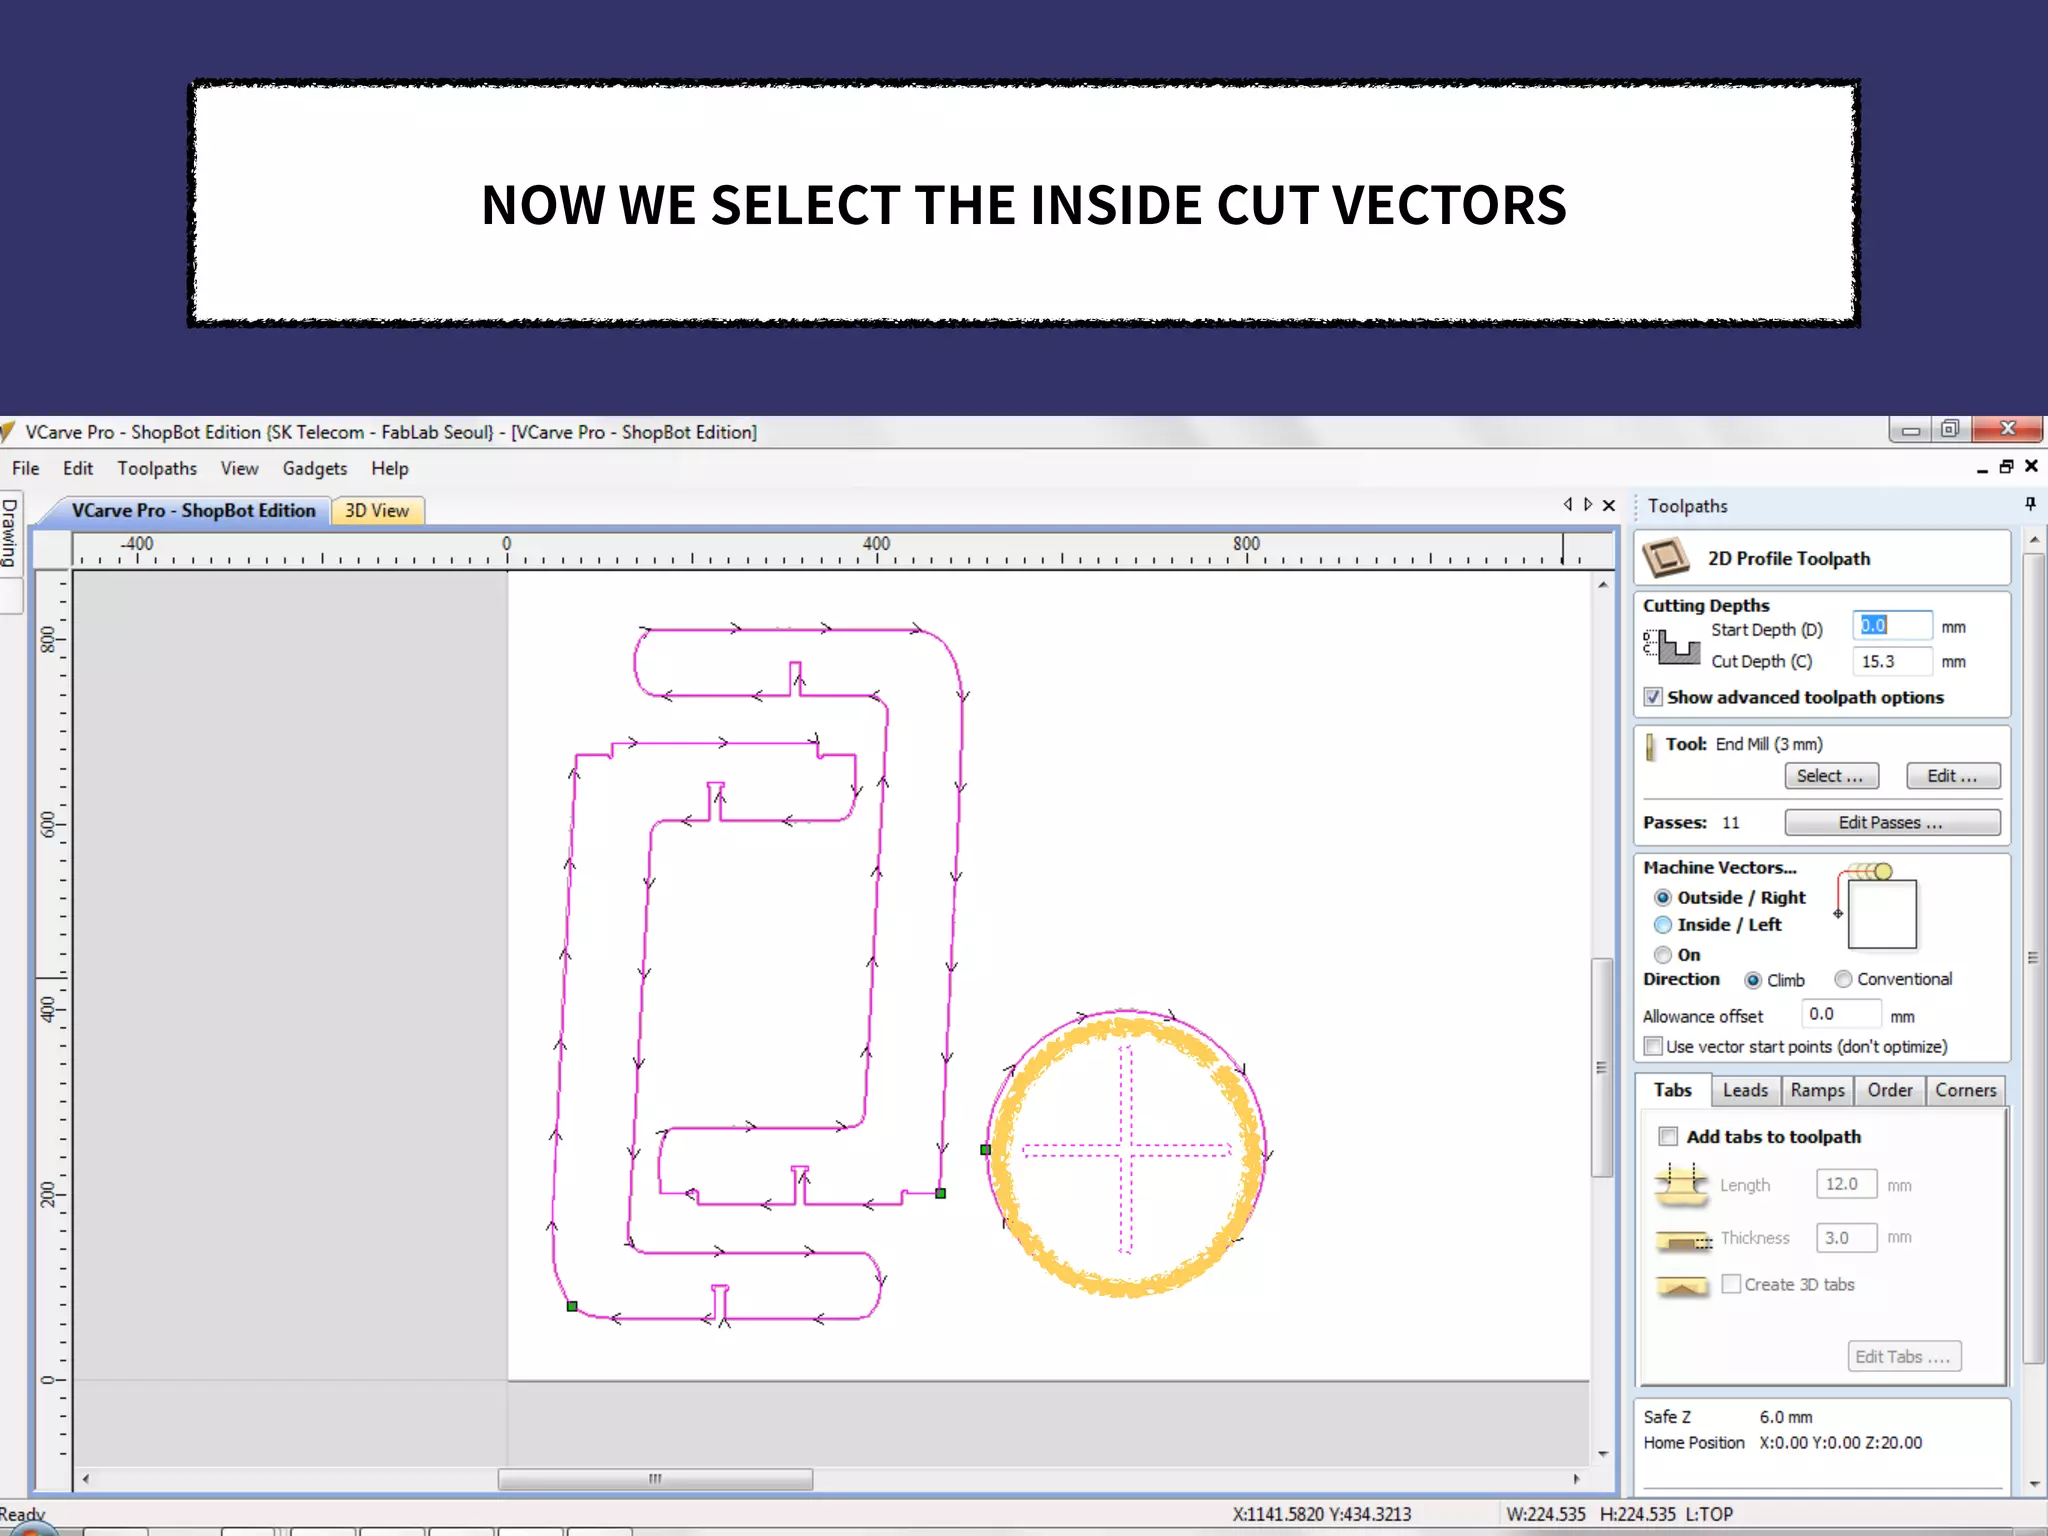Screen dimensions: 2048x1536
Task: Close the document tab view
Action: [x=1609, y=505]
